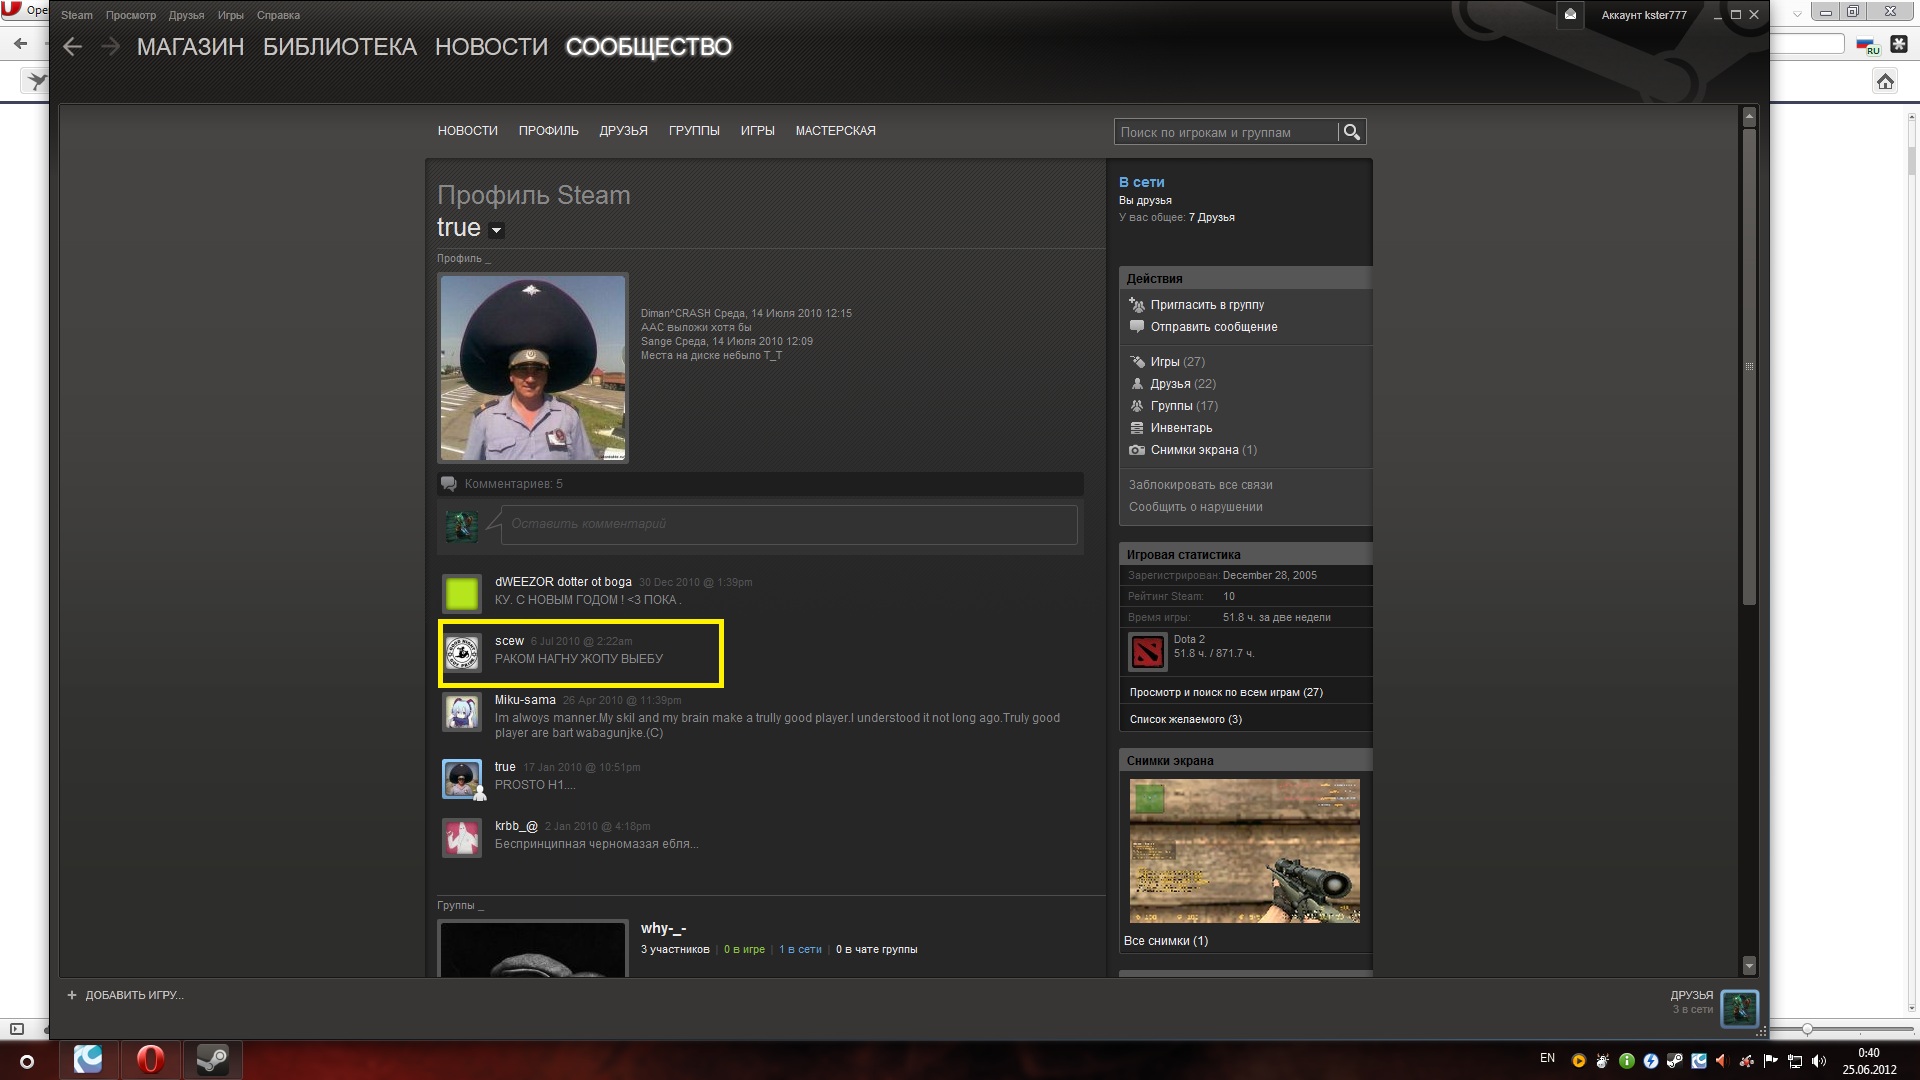Open the Друзья menu in menu bar
Image resolution: width=1920 pixels, height=1080 pixels.
point(186,15)
